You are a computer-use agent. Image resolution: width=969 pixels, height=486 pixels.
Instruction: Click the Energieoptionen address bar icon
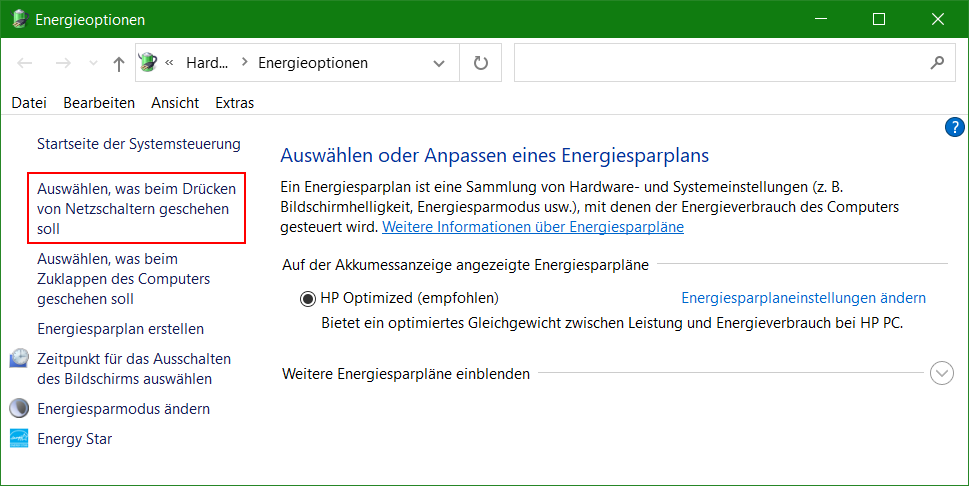coord(148,62)
